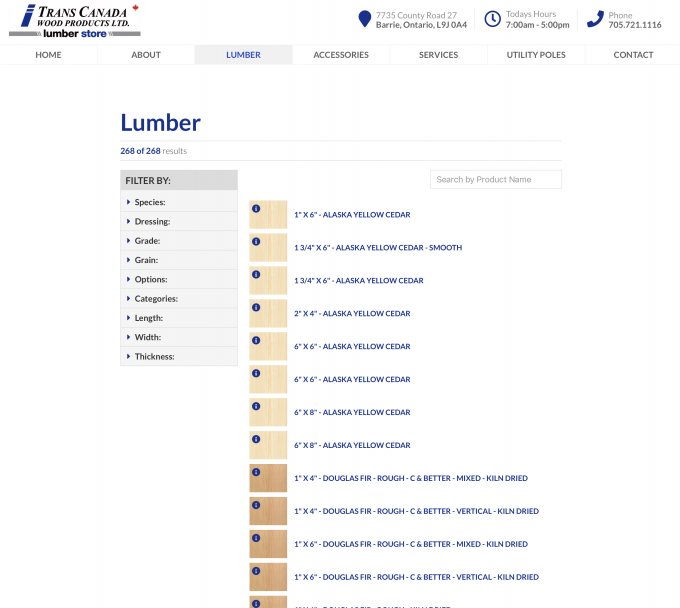Click the Search by Product Name field
The width and height of the screenshot is (680, 608).
(x=496, y=180)
